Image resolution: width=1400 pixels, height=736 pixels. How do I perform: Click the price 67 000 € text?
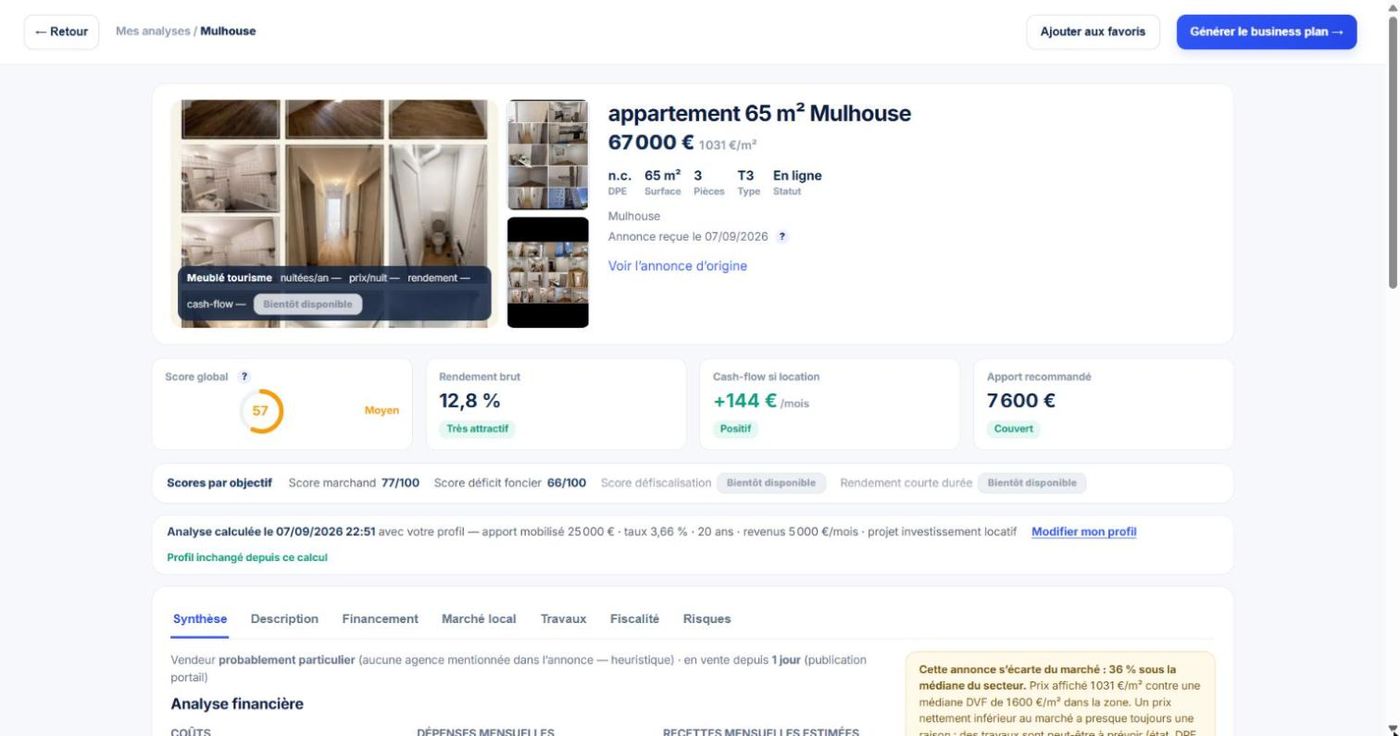[x=651, y=143]
